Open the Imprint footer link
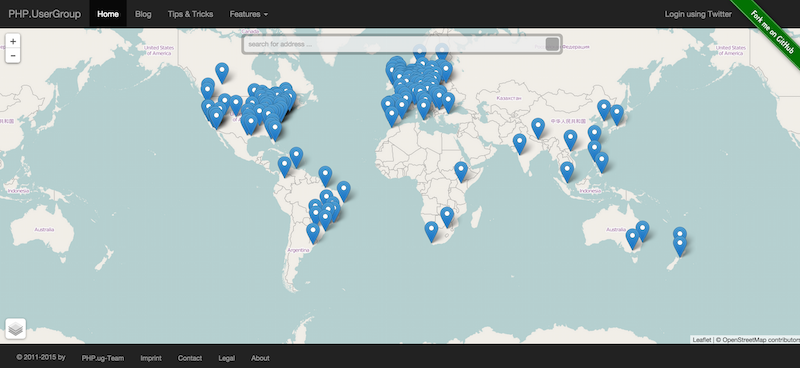This screenshot has height=368, width=800. (151, 358)
